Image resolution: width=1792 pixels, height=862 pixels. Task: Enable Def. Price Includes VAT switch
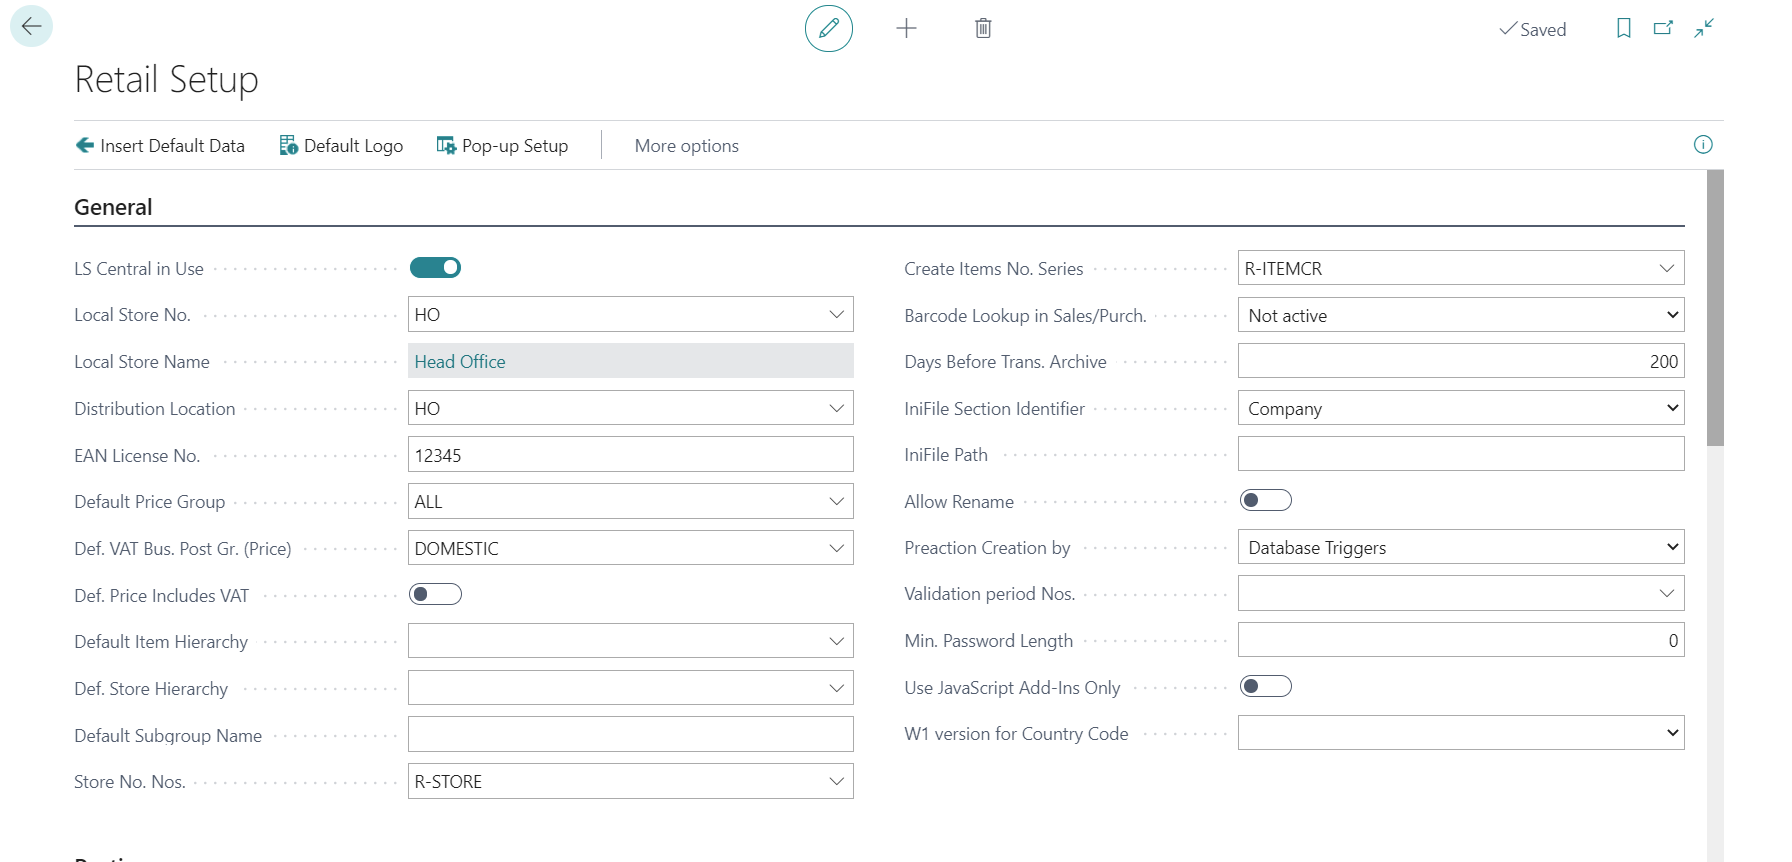(435, 595)
